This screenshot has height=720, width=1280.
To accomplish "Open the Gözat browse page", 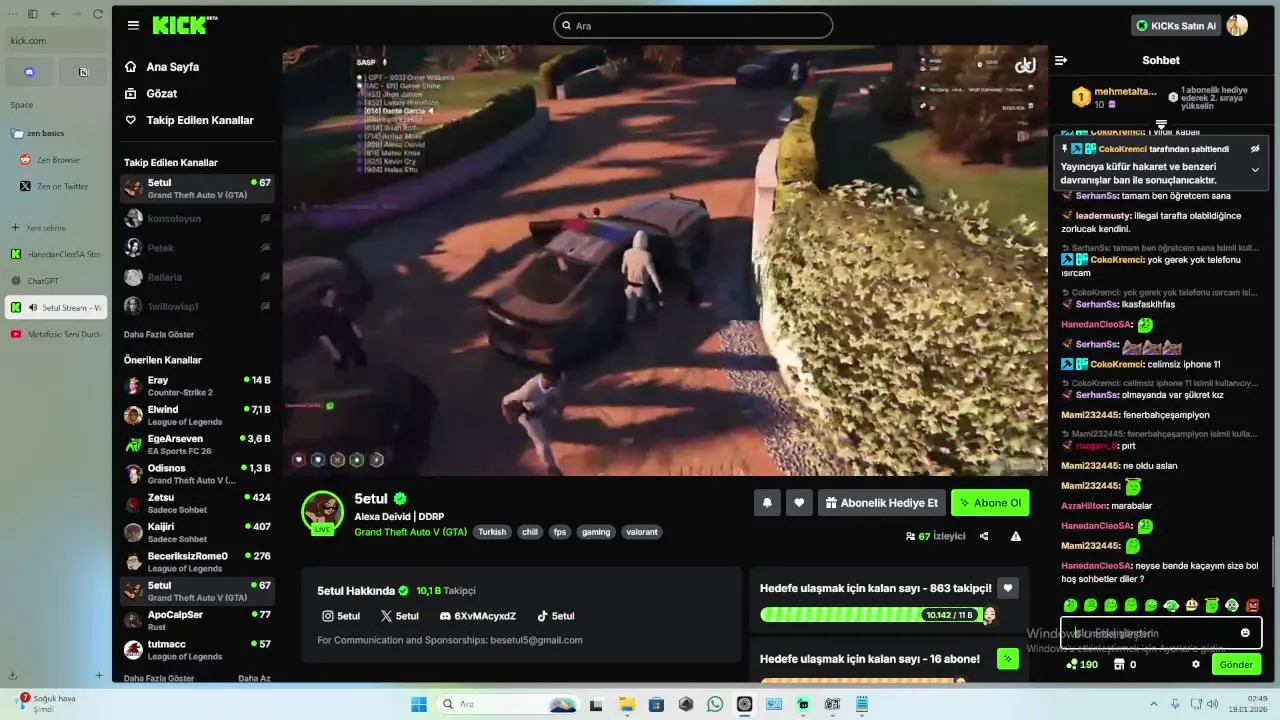I will 150,93.
